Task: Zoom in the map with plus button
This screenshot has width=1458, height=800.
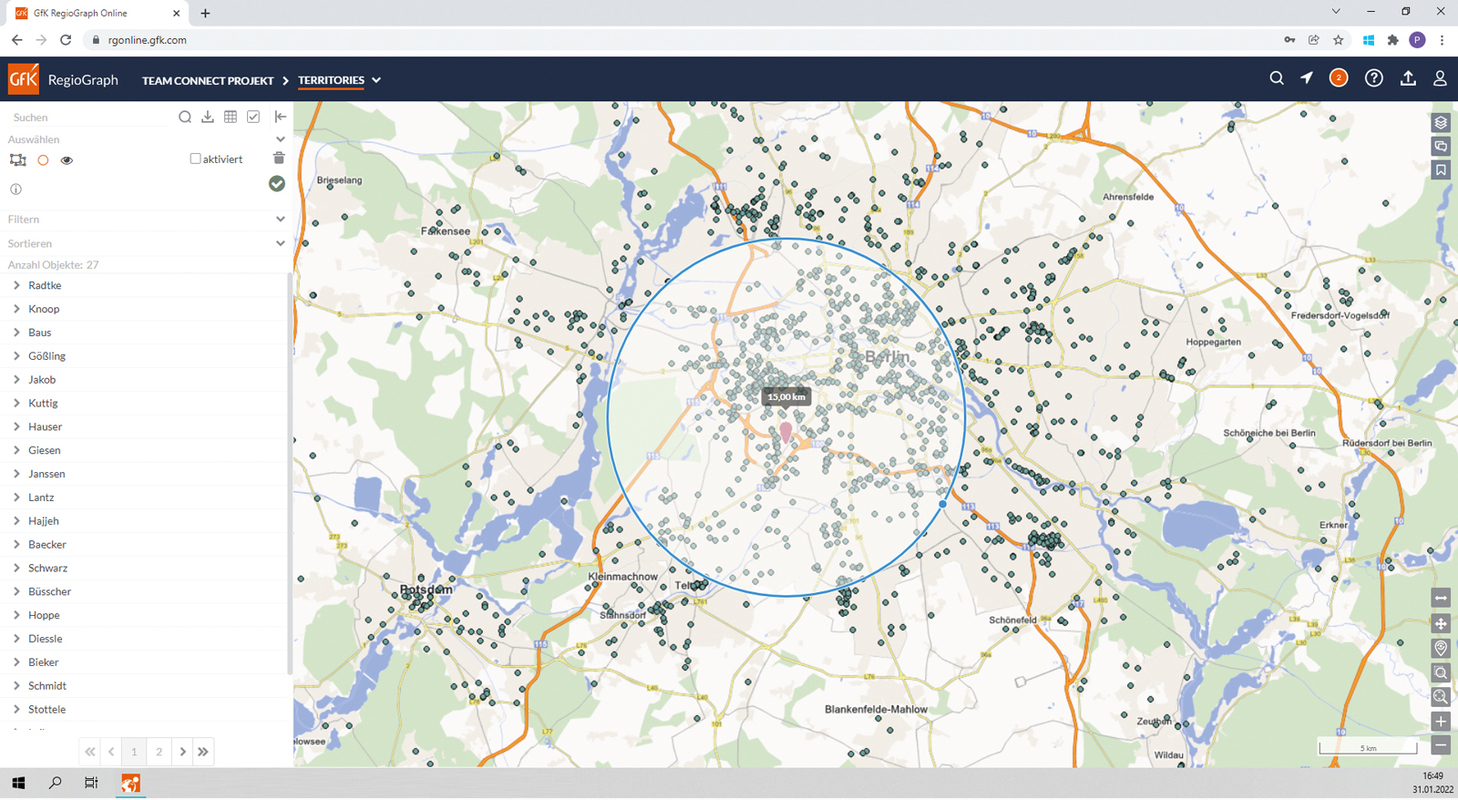Action: [1441, 721]
